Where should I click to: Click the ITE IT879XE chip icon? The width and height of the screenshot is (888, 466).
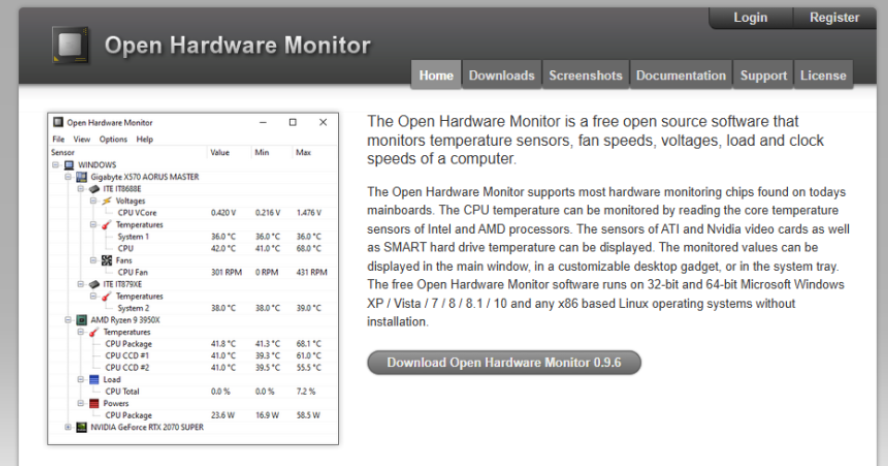pyautogui.click(x=94, y=284)
